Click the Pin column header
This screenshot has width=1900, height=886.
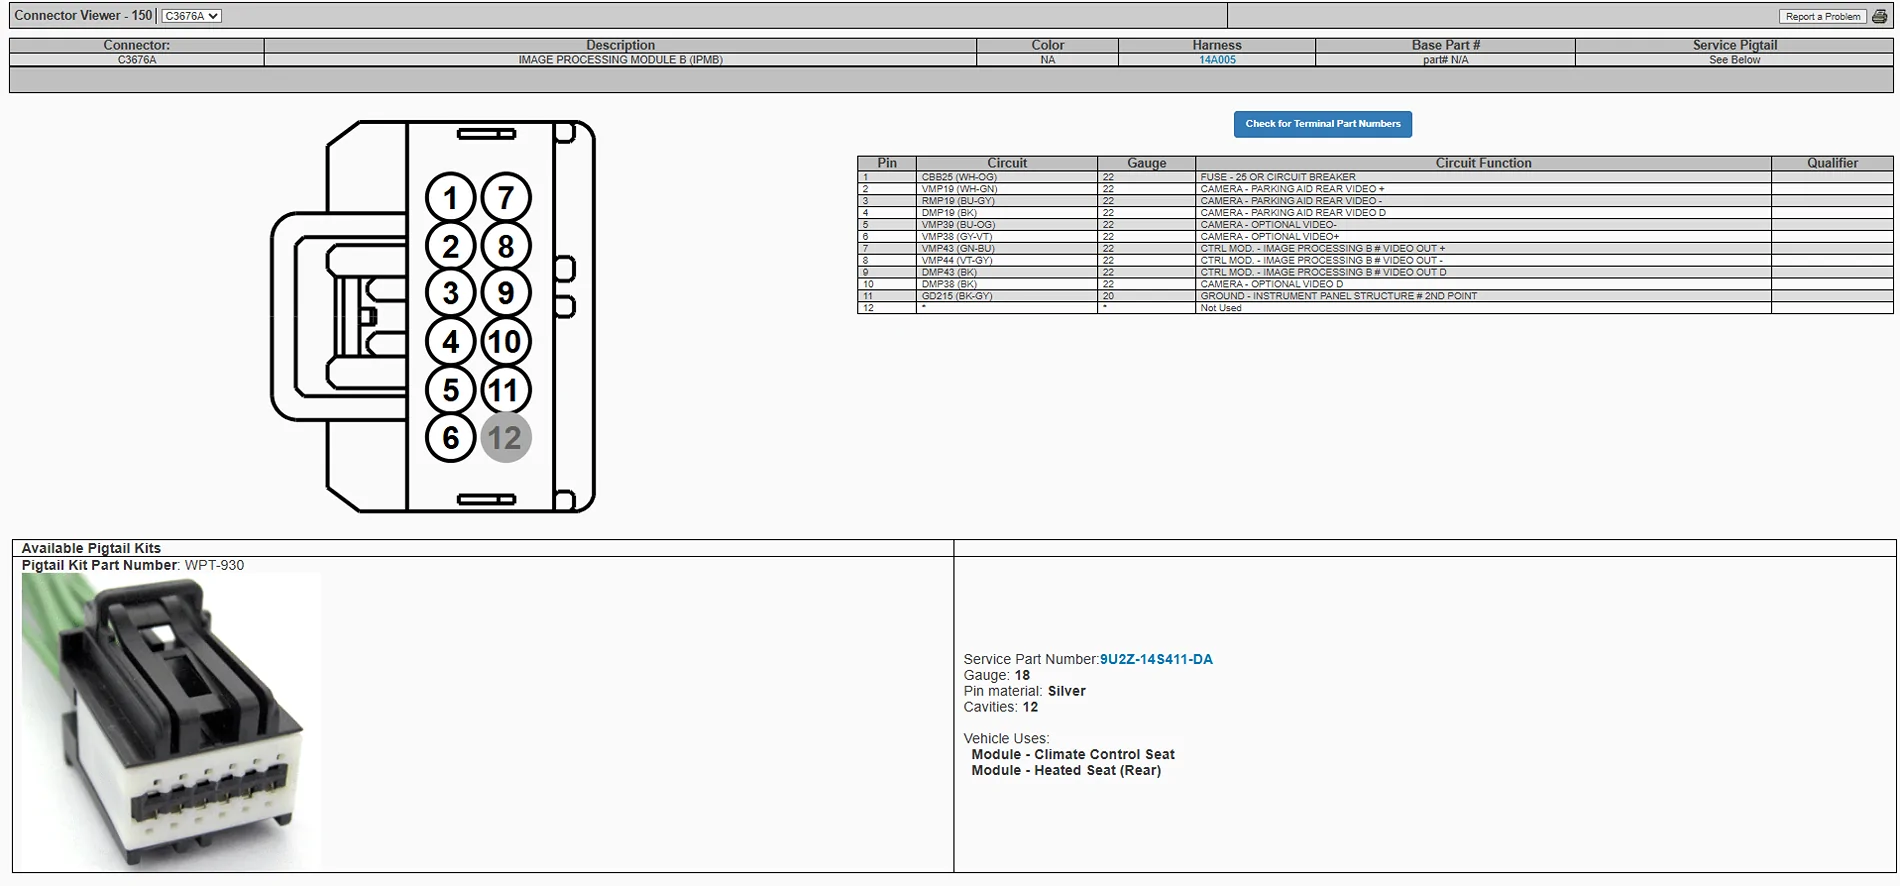886,163
